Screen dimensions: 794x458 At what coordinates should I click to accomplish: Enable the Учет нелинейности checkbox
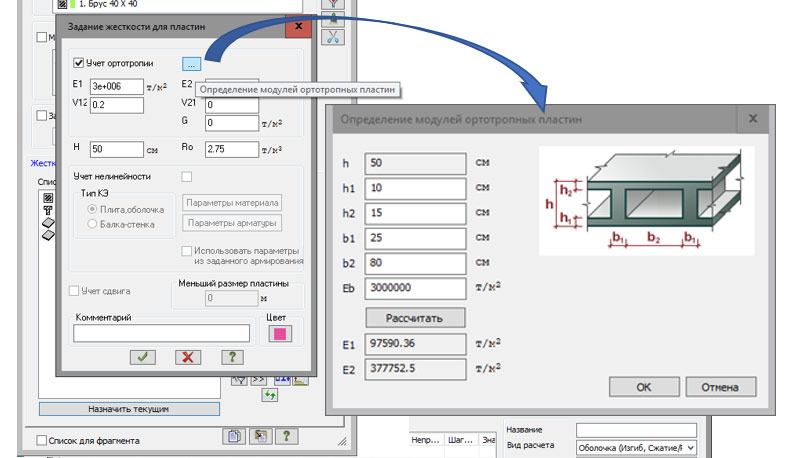(186, 177)
